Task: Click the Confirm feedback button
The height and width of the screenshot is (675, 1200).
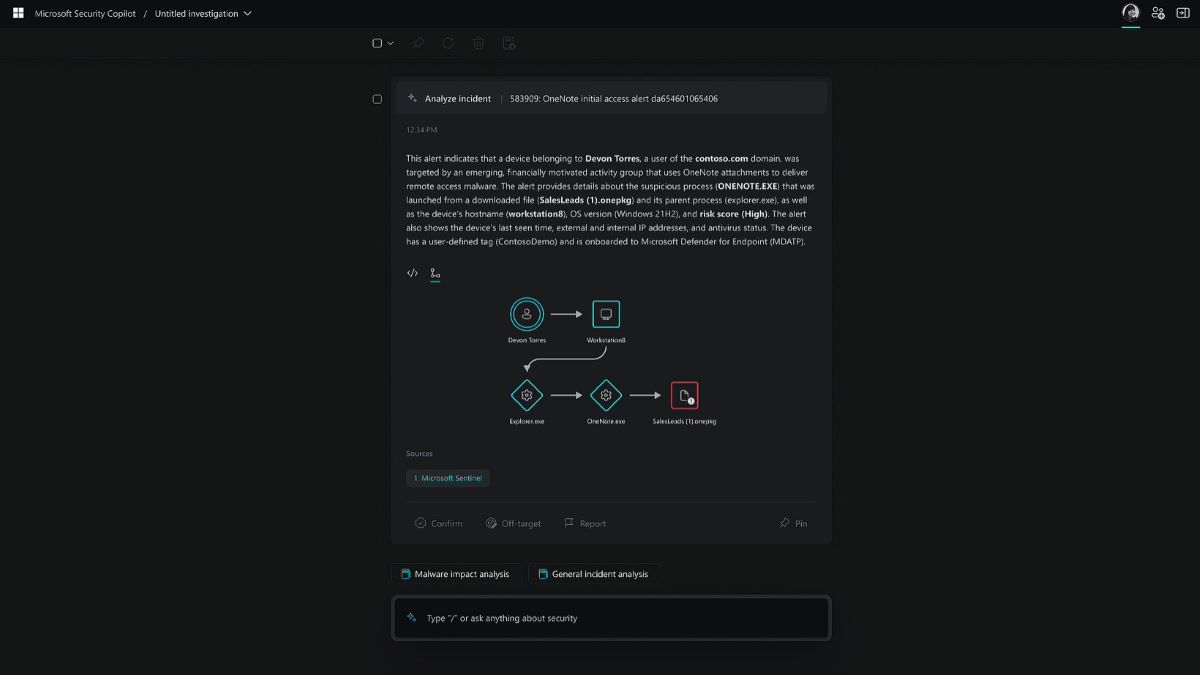Action: coord(438,523)
